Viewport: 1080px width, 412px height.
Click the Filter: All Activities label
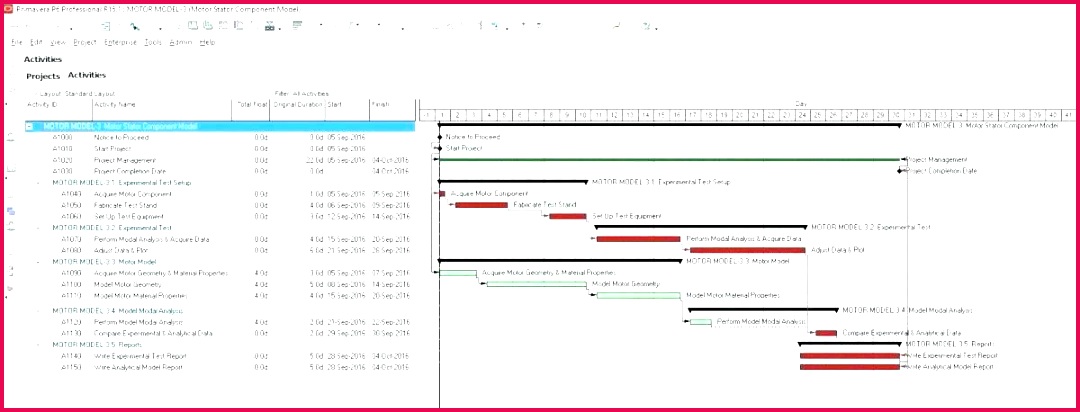click(302, 94)
